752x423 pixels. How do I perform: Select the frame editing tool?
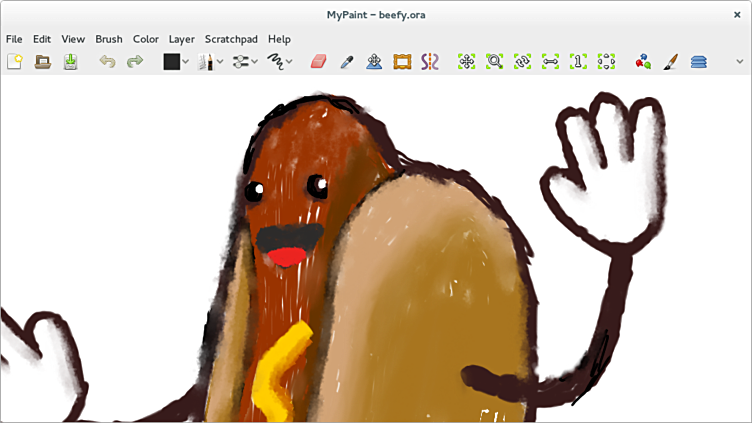click(x=402, y=62)
